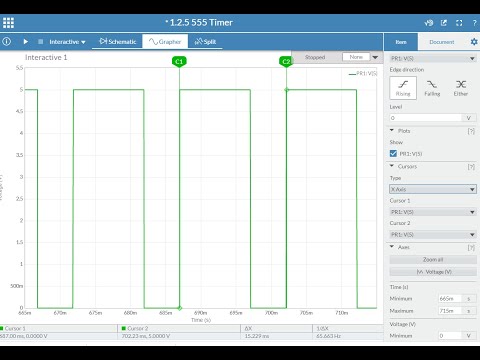480x360 pixels.
Task: Toggle fullscreen mode icon
Action: 459,23
